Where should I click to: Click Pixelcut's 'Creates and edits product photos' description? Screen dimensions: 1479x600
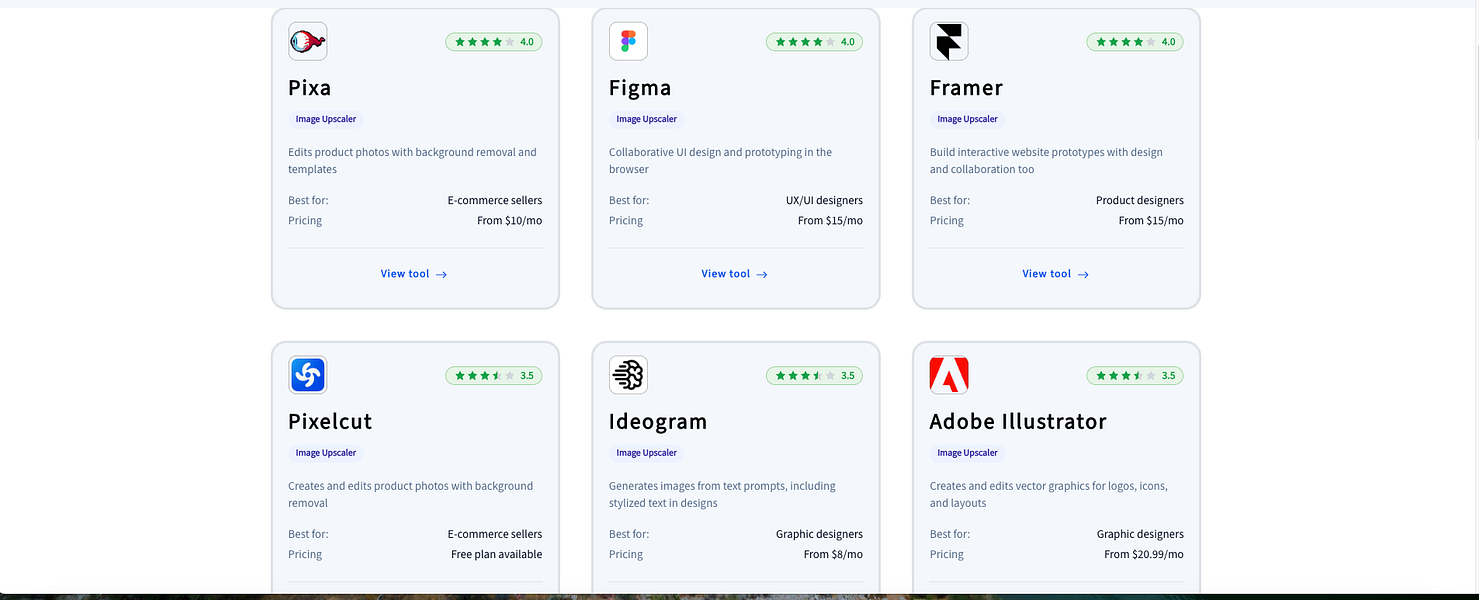tap(411, 495)
